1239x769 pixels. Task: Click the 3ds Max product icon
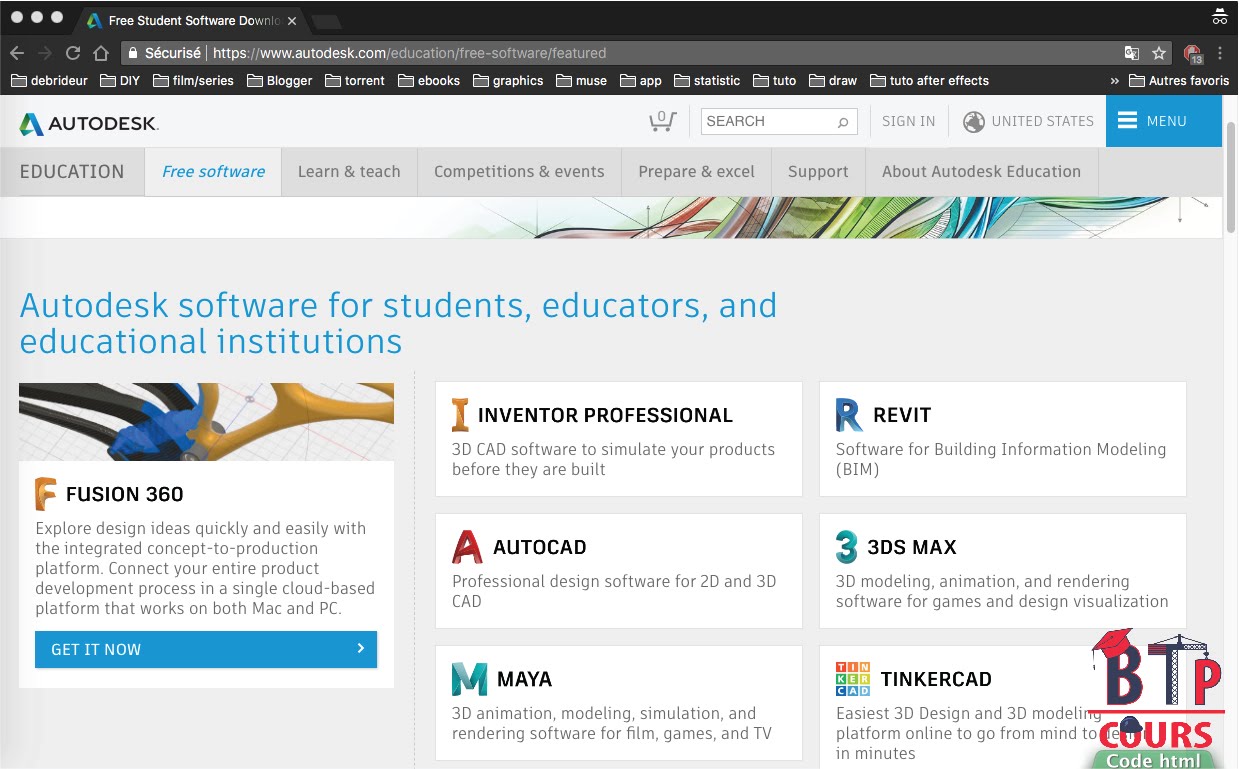847,547
